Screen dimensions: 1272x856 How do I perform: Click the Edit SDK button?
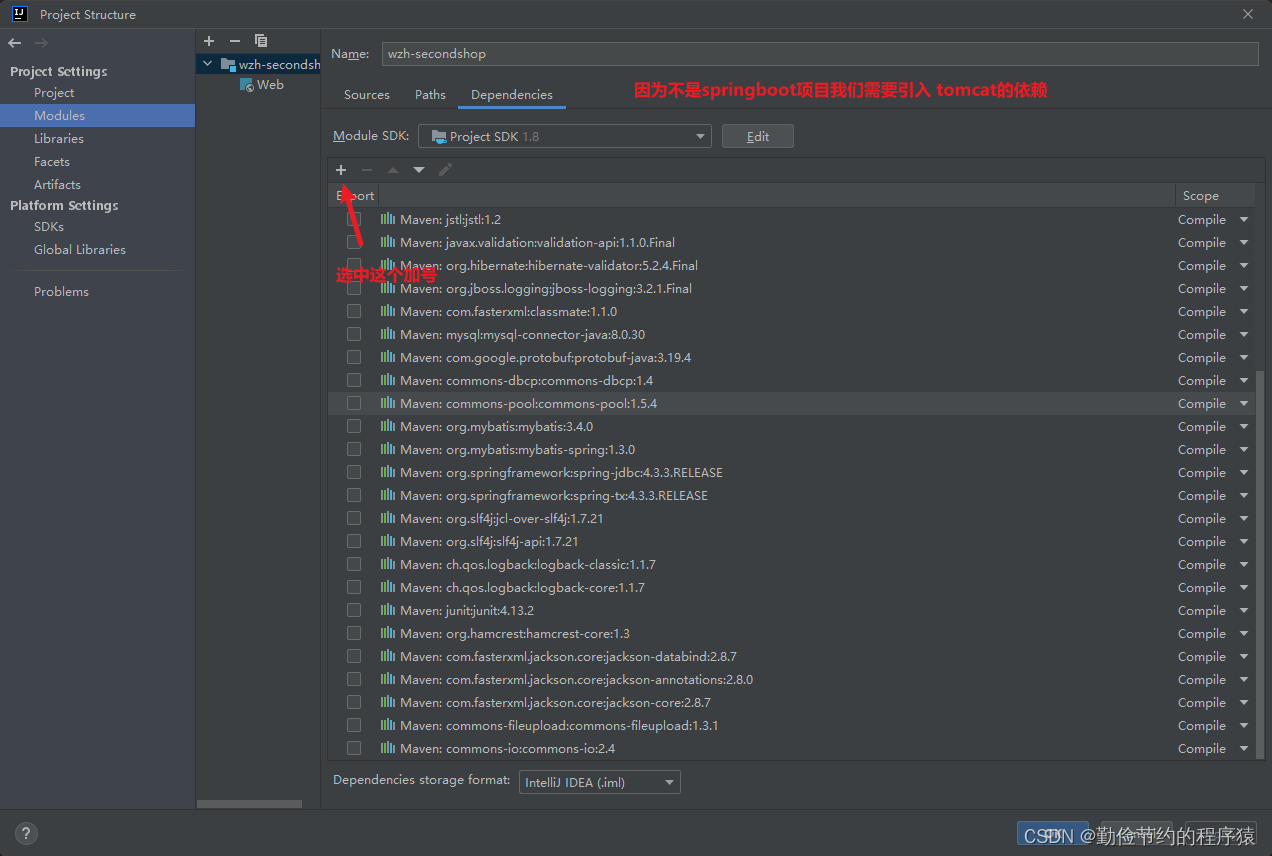click(758, 136)
